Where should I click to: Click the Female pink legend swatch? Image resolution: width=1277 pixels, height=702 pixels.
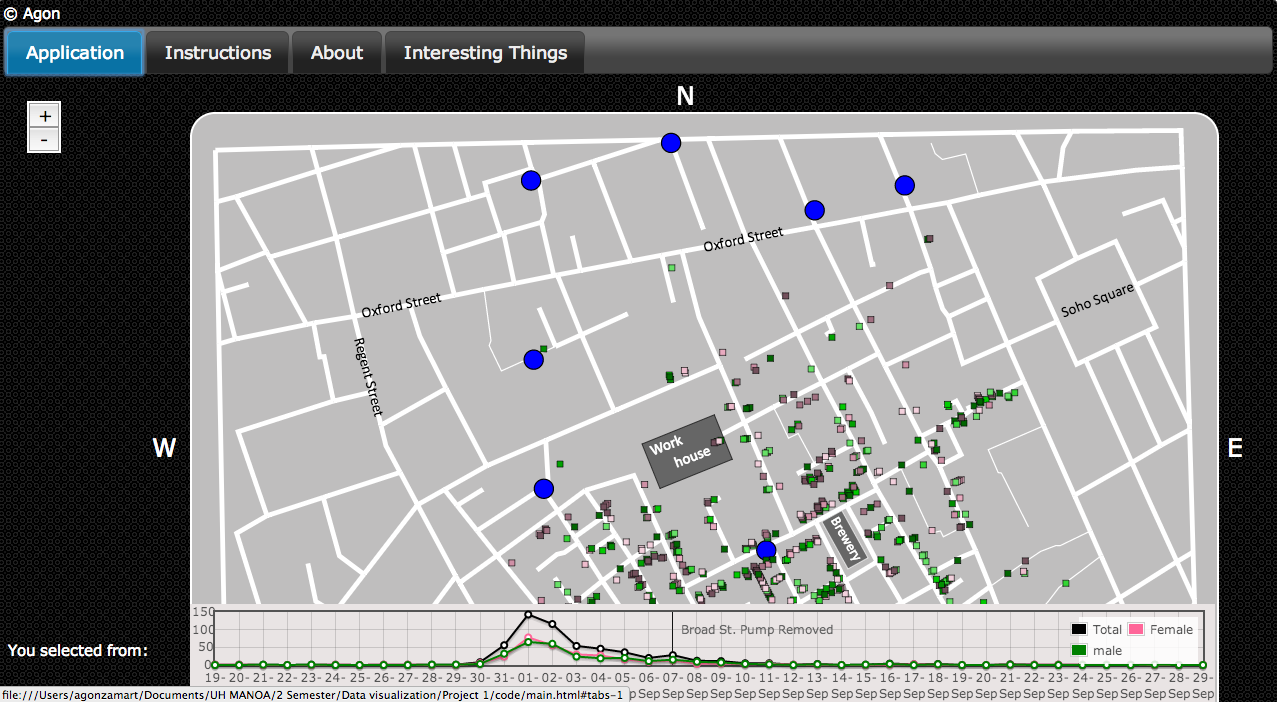(x=1136, y=630)
